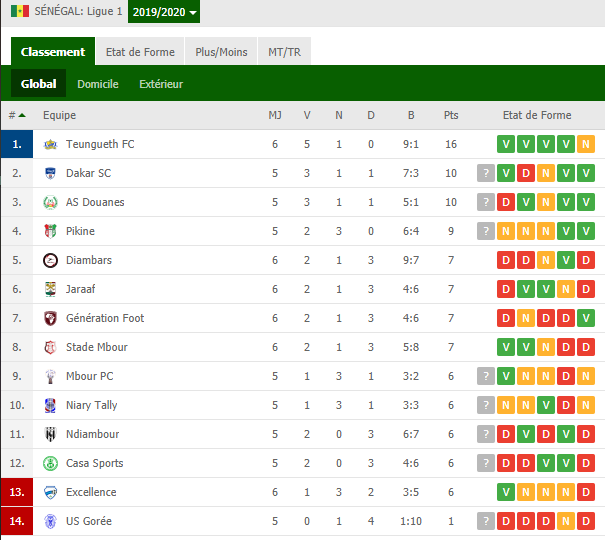Viewport: 605px width, 540px height.
Task: Click the Teungueth FC club crest
Action: click(x=50, y=144)
